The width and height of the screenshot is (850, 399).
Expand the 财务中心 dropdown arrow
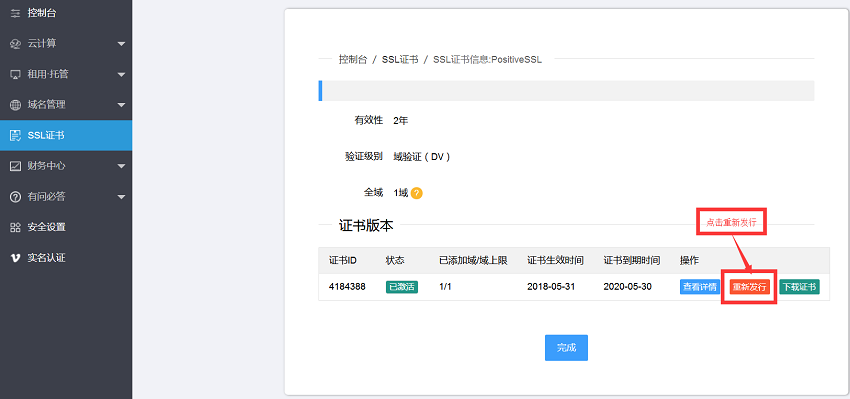pyautogui.click(x=121, y=166)
